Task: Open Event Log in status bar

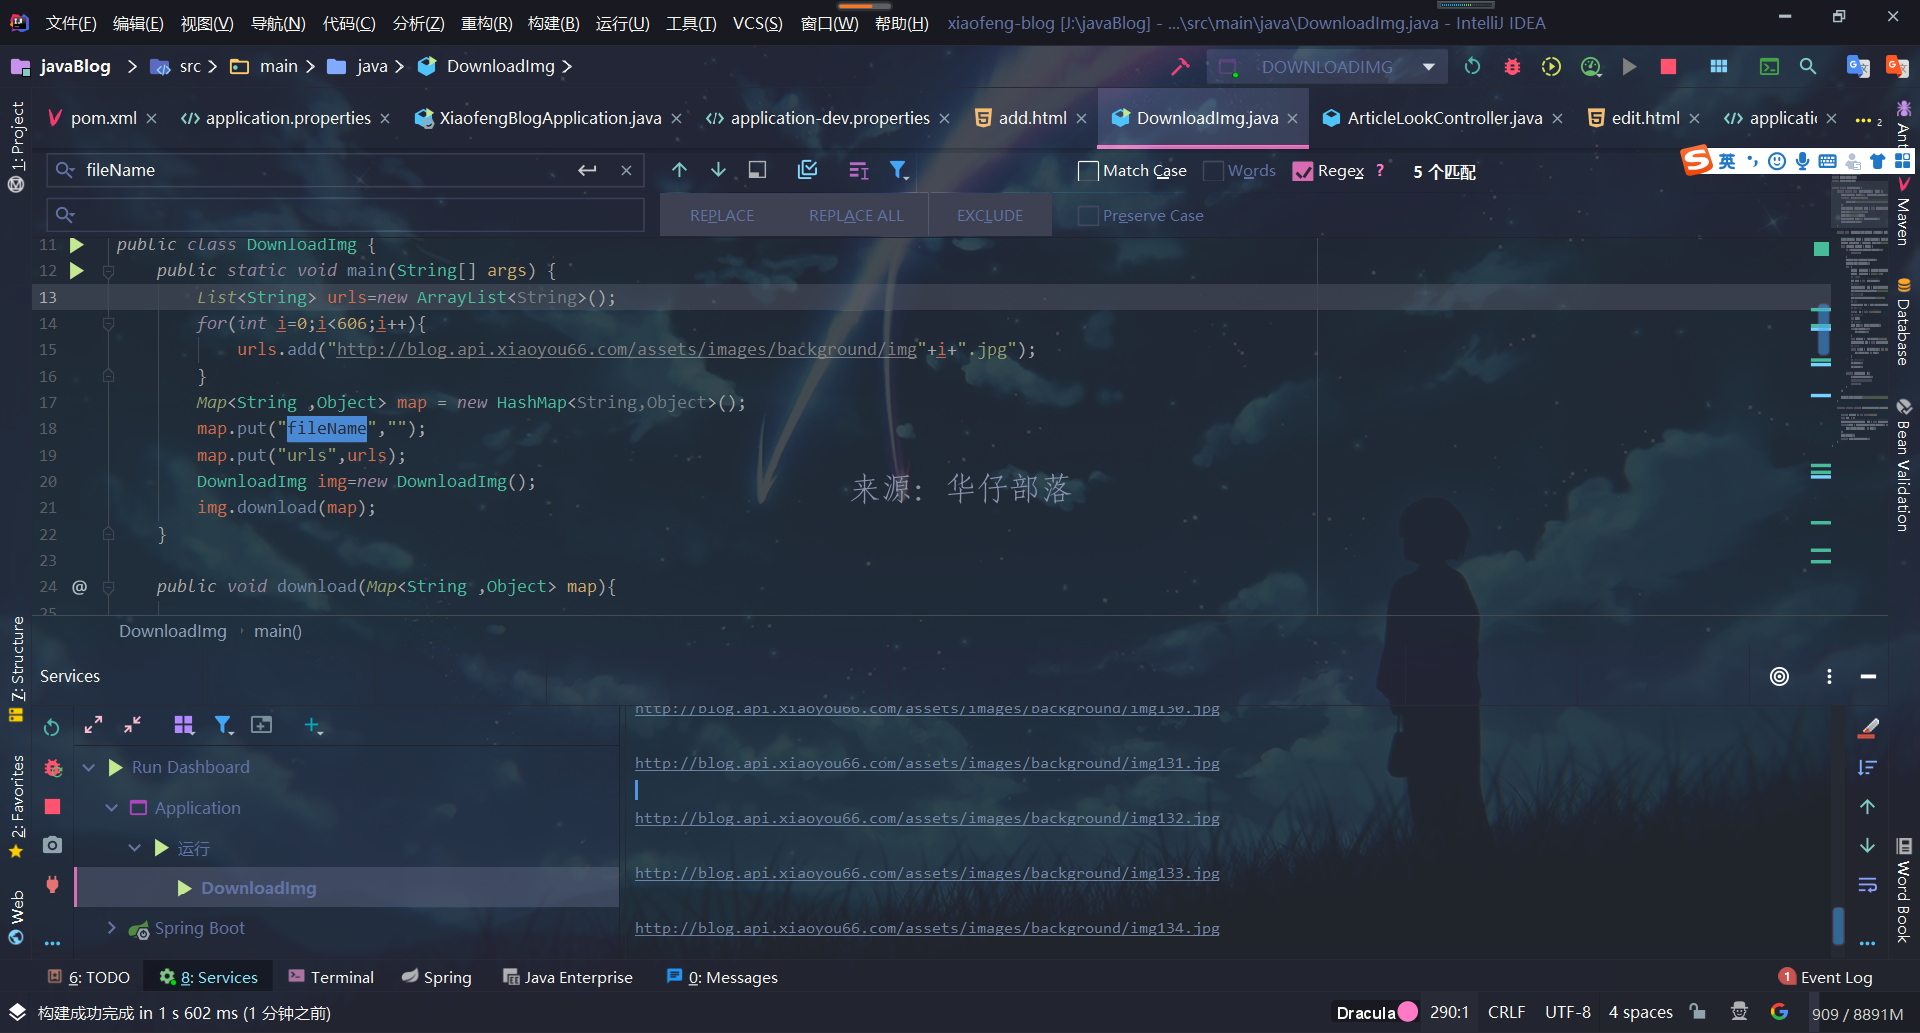Action: [x=1826, y=977]
